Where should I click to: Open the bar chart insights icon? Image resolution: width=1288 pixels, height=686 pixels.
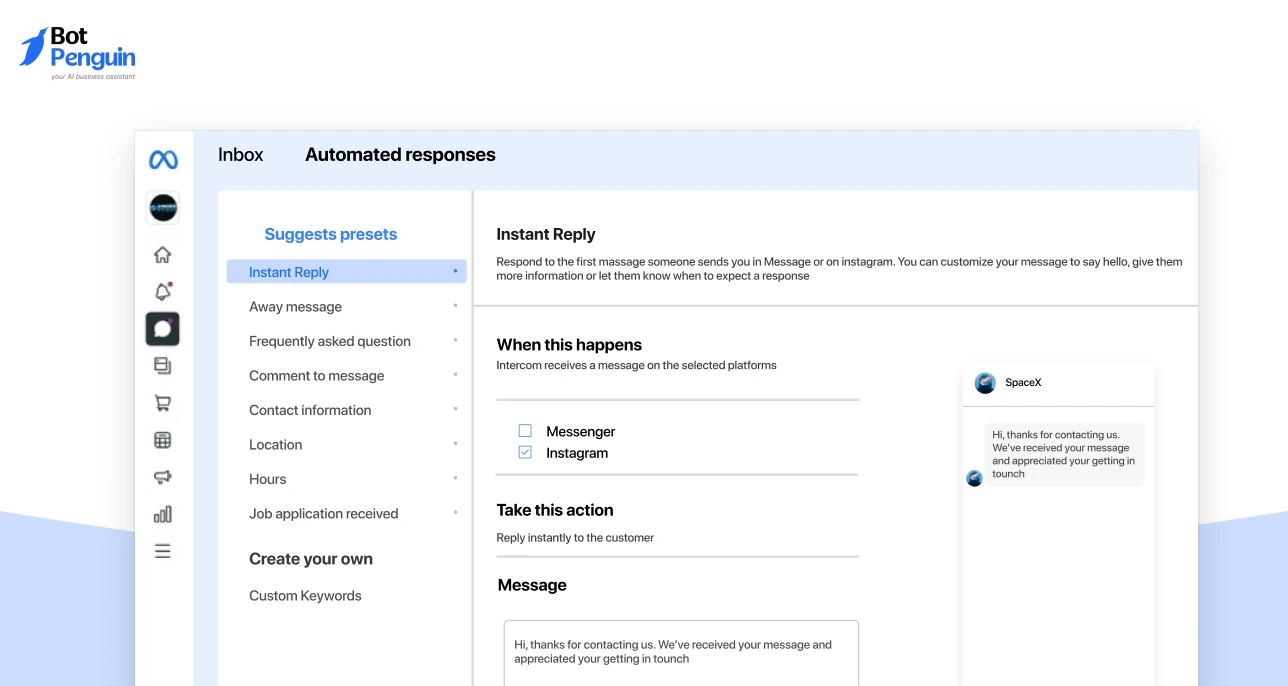[x=163, y=514]
